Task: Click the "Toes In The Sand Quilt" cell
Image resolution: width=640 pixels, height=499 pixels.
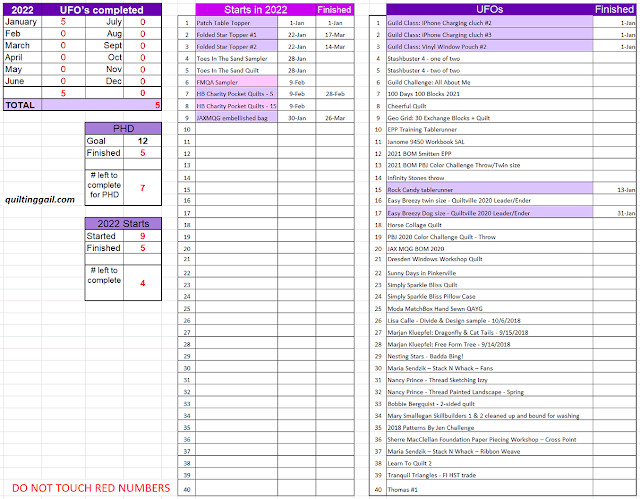Action: 236,70
